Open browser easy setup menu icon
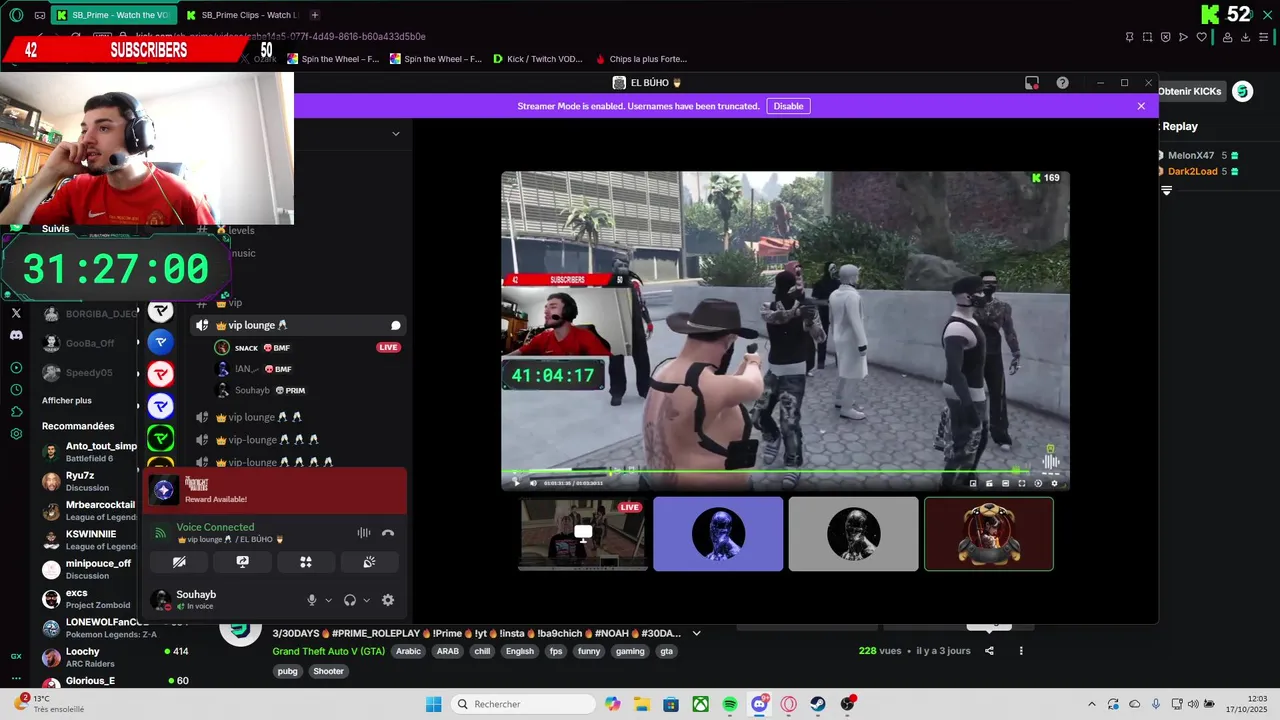Viewport: 1280px width, 720px height. point(1265,37)
